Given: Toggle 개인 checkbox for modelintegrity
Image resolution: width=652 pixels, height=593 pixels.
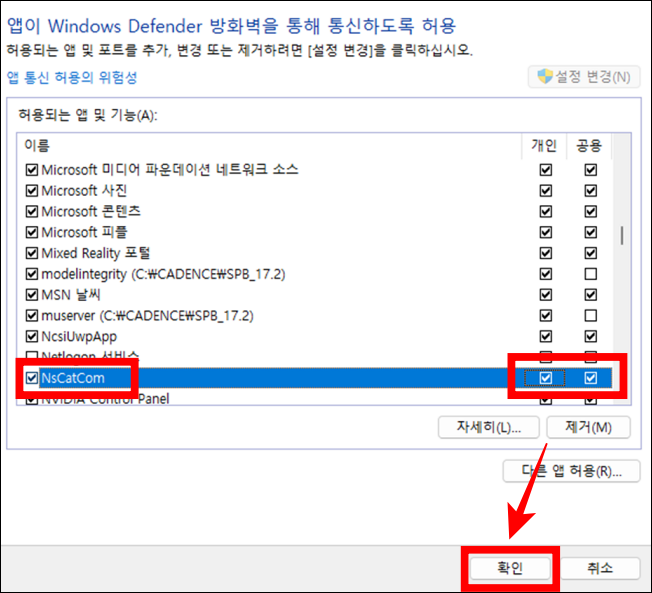Looking at the screenshot, I should pyautogui.click(x=546, y=274).
